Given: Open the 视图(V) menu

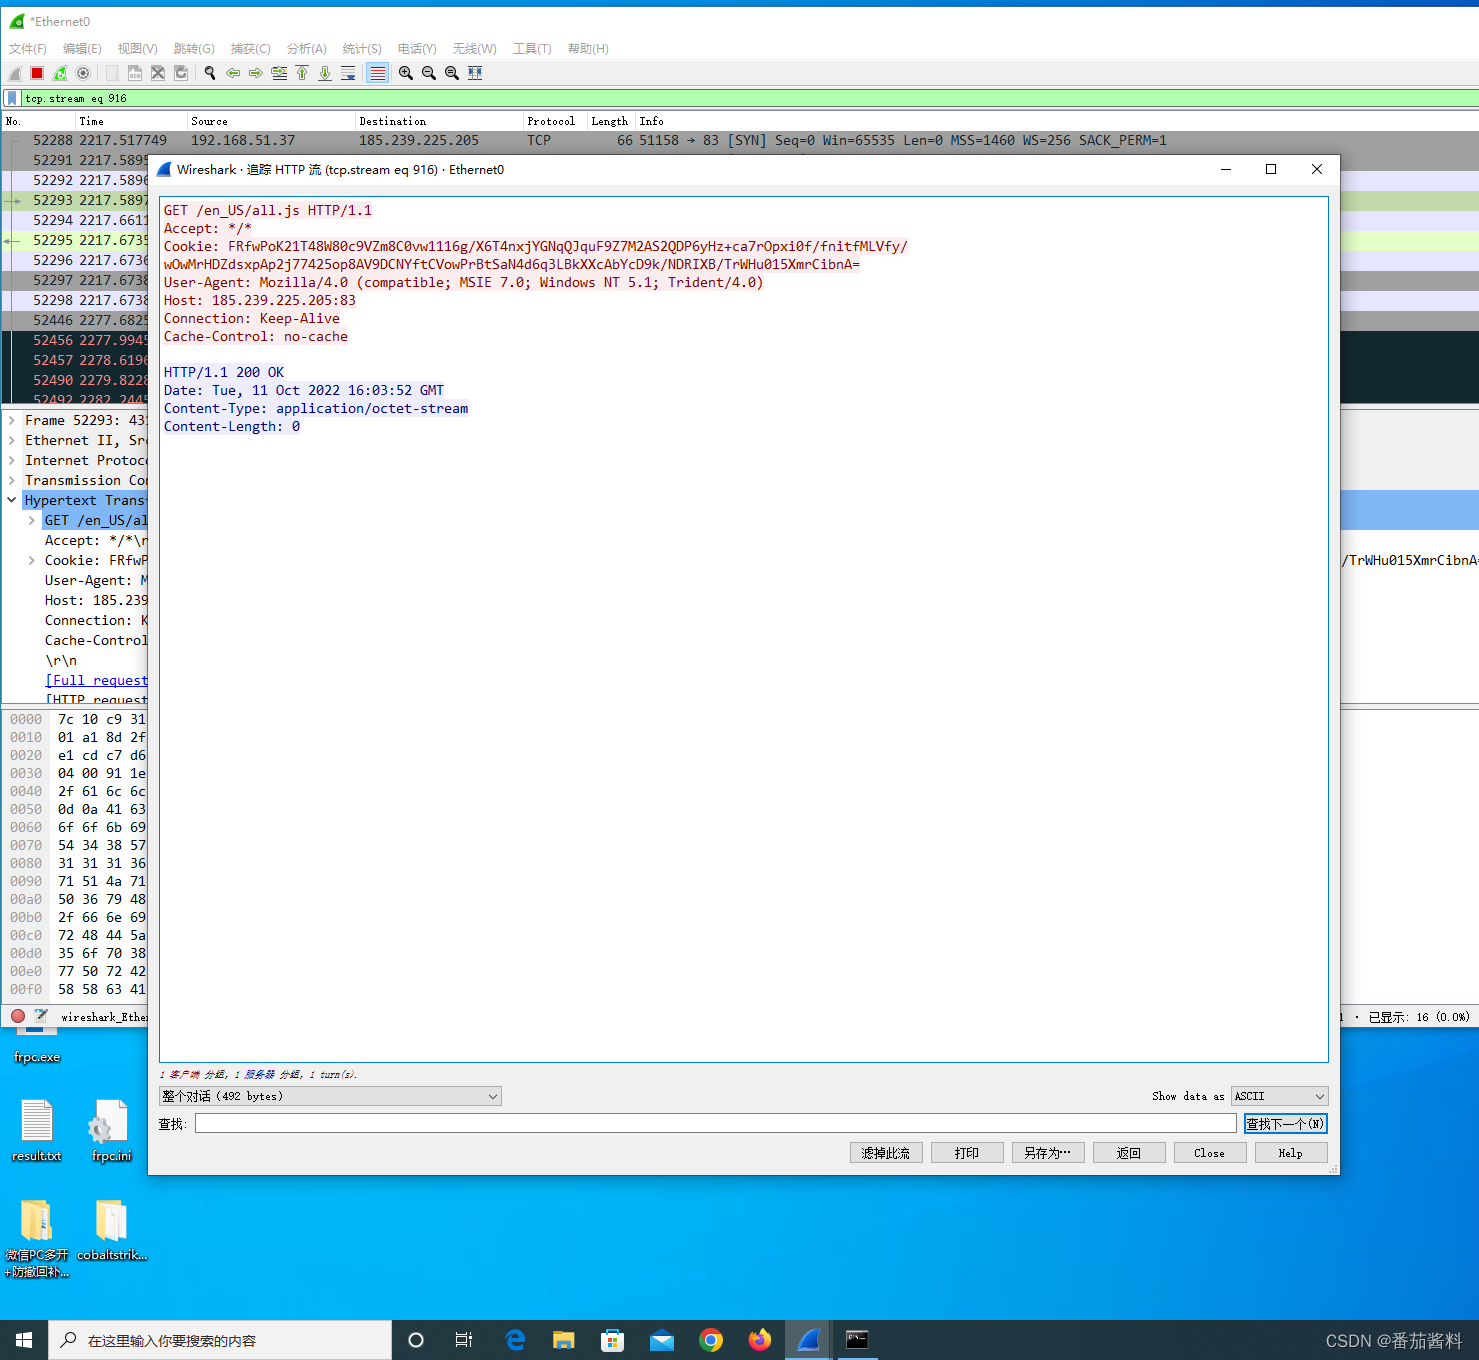Looking at the screenshot, I should (x=138, y=48).
